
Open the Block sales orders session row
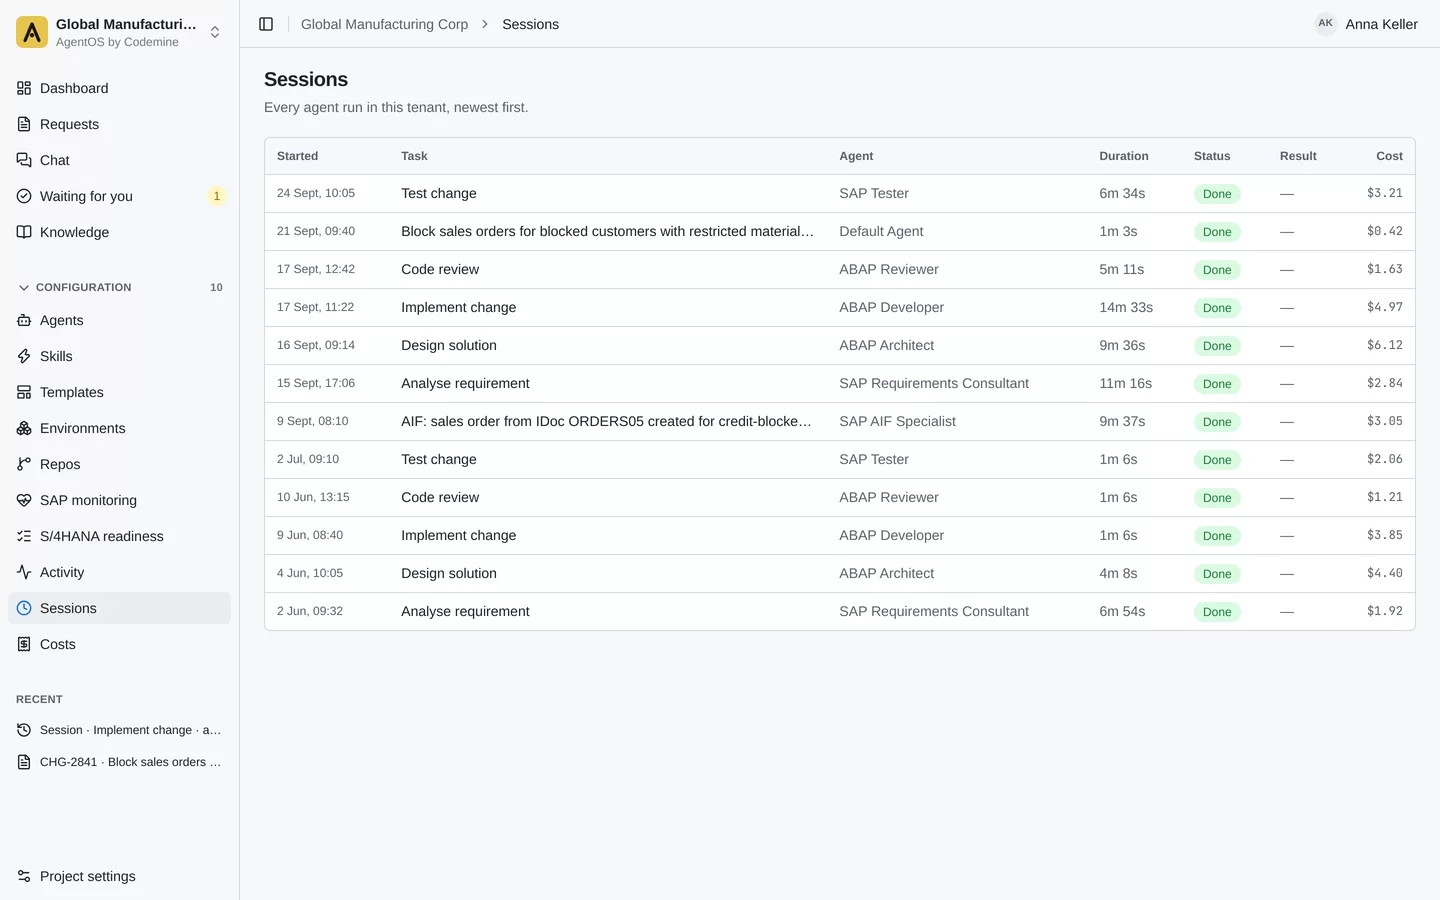pos(840,232)
